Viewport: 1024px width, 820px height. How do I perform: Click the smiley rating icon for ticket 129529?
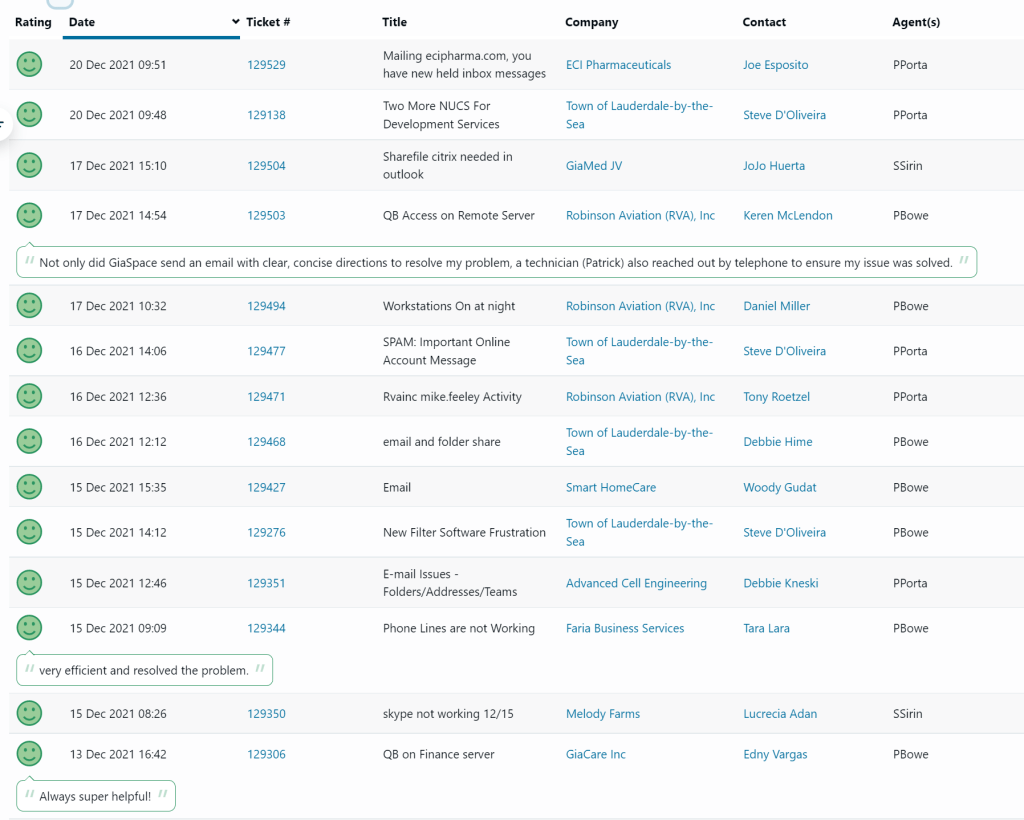click(x=29, y=65)
